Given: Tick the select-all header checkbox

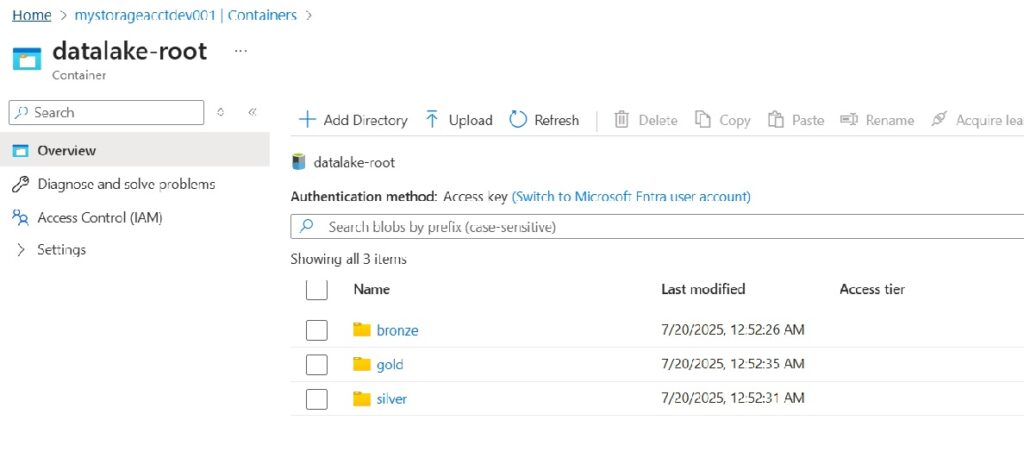Looking at the screenshot, I should [x=317, y=289].
